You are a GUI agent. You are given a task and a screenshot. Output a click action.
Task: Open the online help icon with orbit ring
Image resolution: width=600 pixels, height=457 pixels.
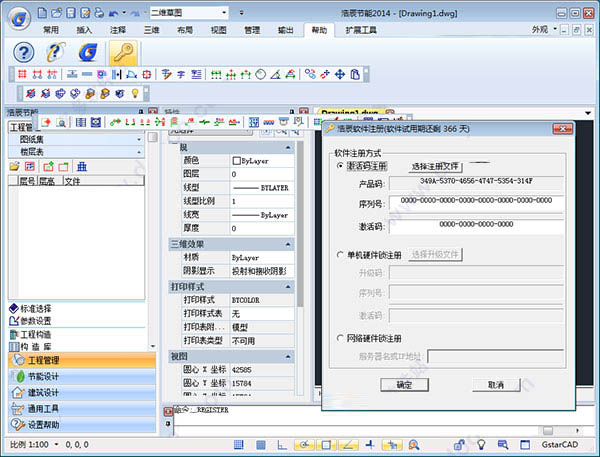click(x=56, y=52)
